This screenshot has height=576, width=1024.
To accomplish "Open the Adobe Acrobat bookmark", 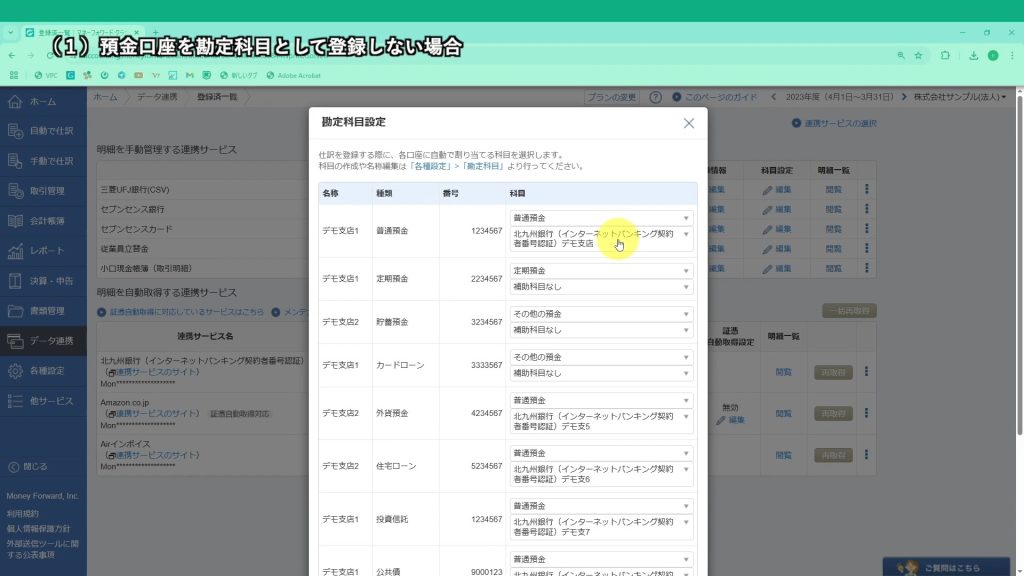I will click(x=293, y=76).
